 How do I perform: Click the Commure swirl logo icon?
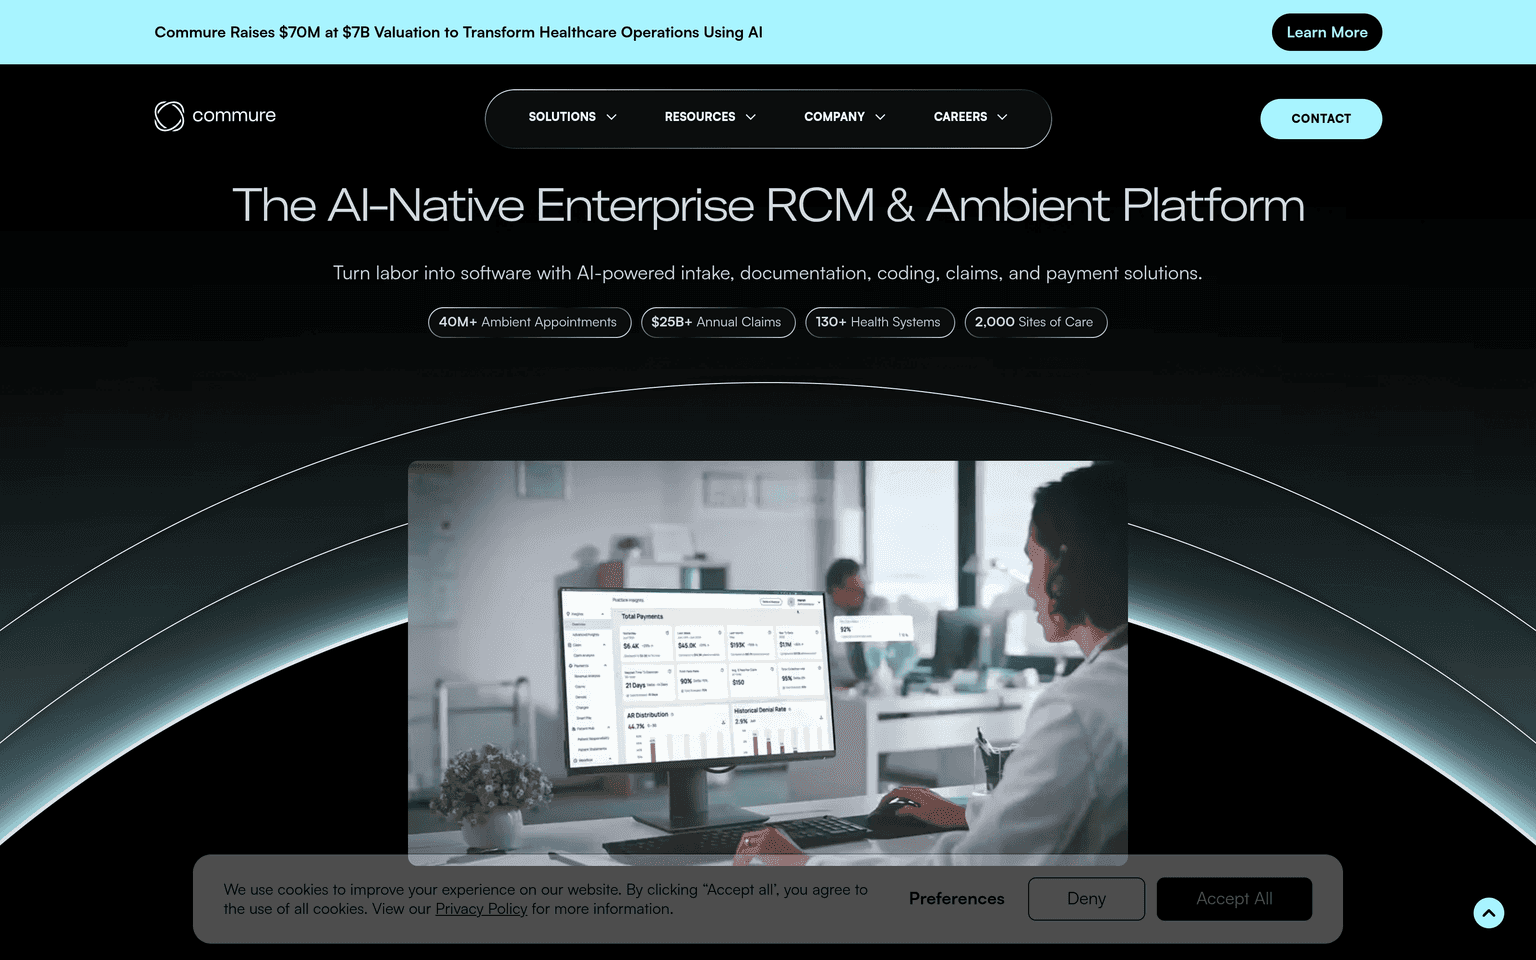[169, 116]
